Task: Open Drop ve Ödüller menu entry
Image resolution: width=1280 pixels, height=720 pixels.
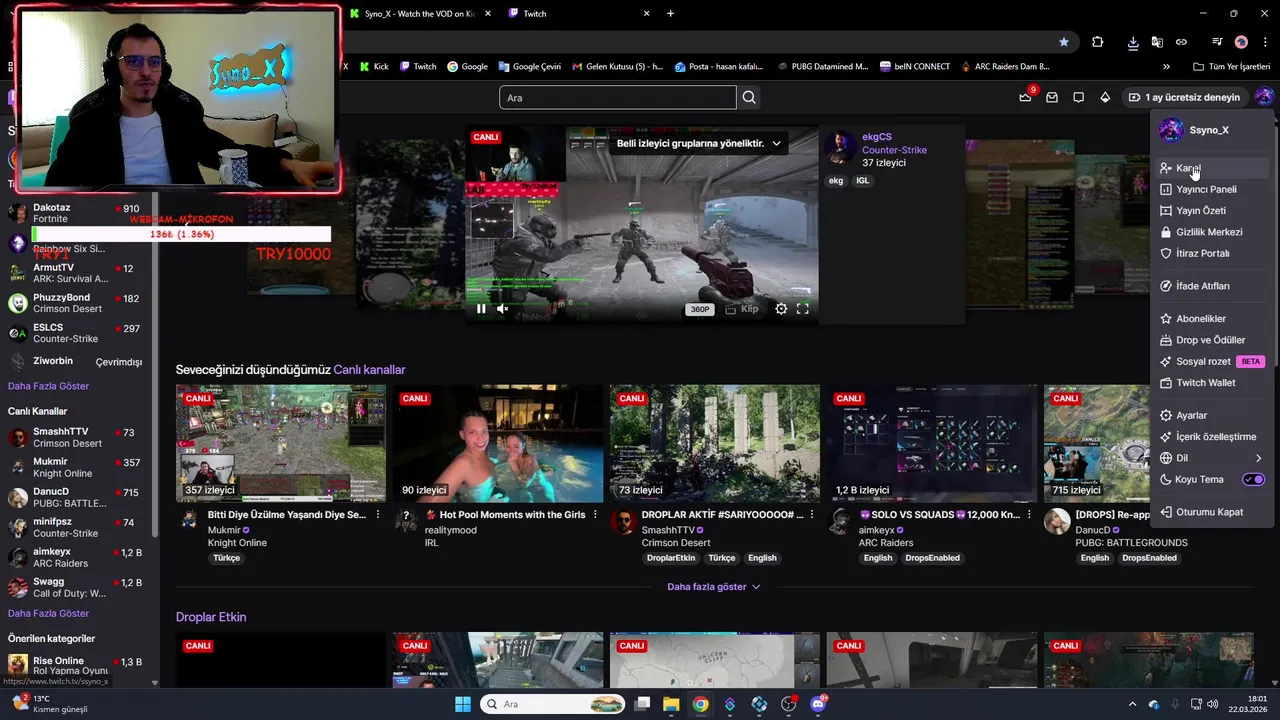Action: tap(1212, 340)
